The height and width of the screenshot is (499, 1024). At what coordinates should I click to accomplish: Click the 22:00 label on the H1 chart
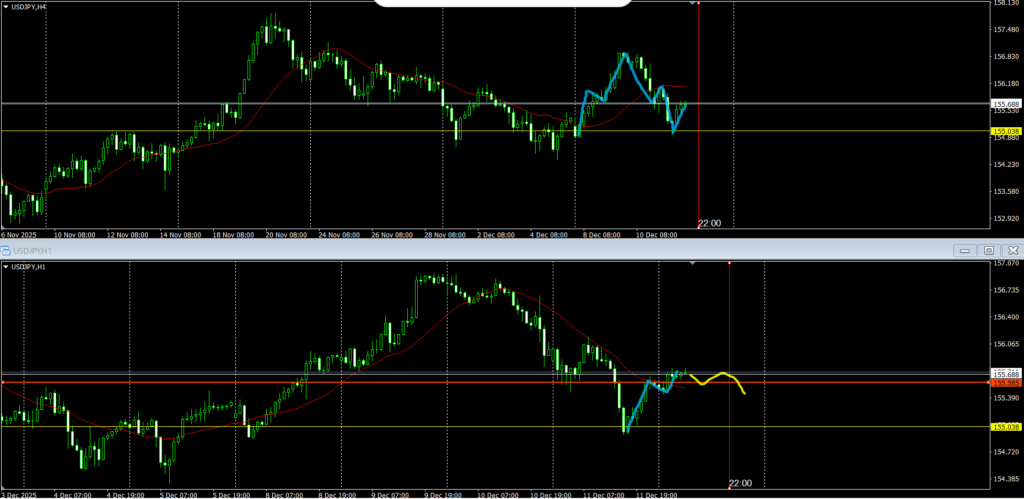(740, 483)
